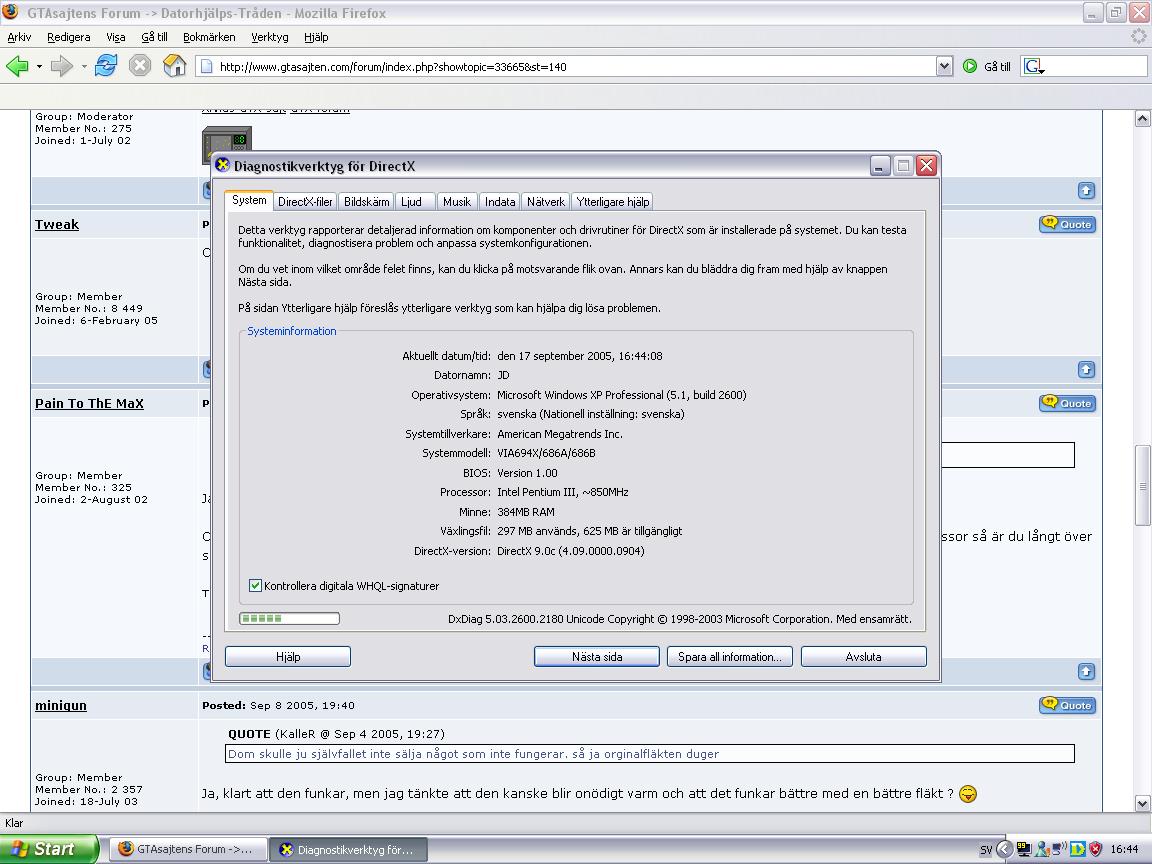Click Google search engine icon in search box

(1033, 67)
